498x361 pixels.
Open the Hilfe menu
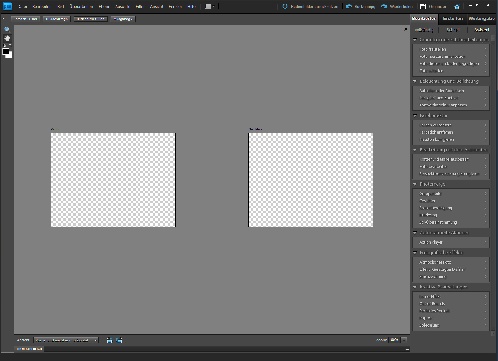(x=191, y=6)
